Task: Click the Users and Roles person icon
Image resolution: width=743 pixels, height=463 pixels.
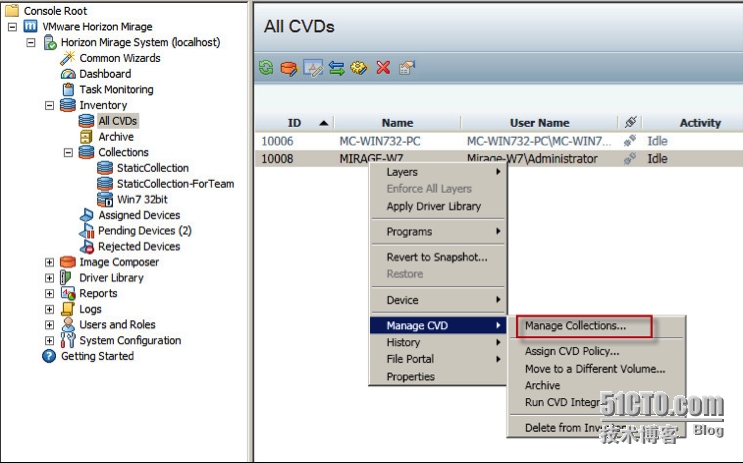Action: [x=68, y=325]
